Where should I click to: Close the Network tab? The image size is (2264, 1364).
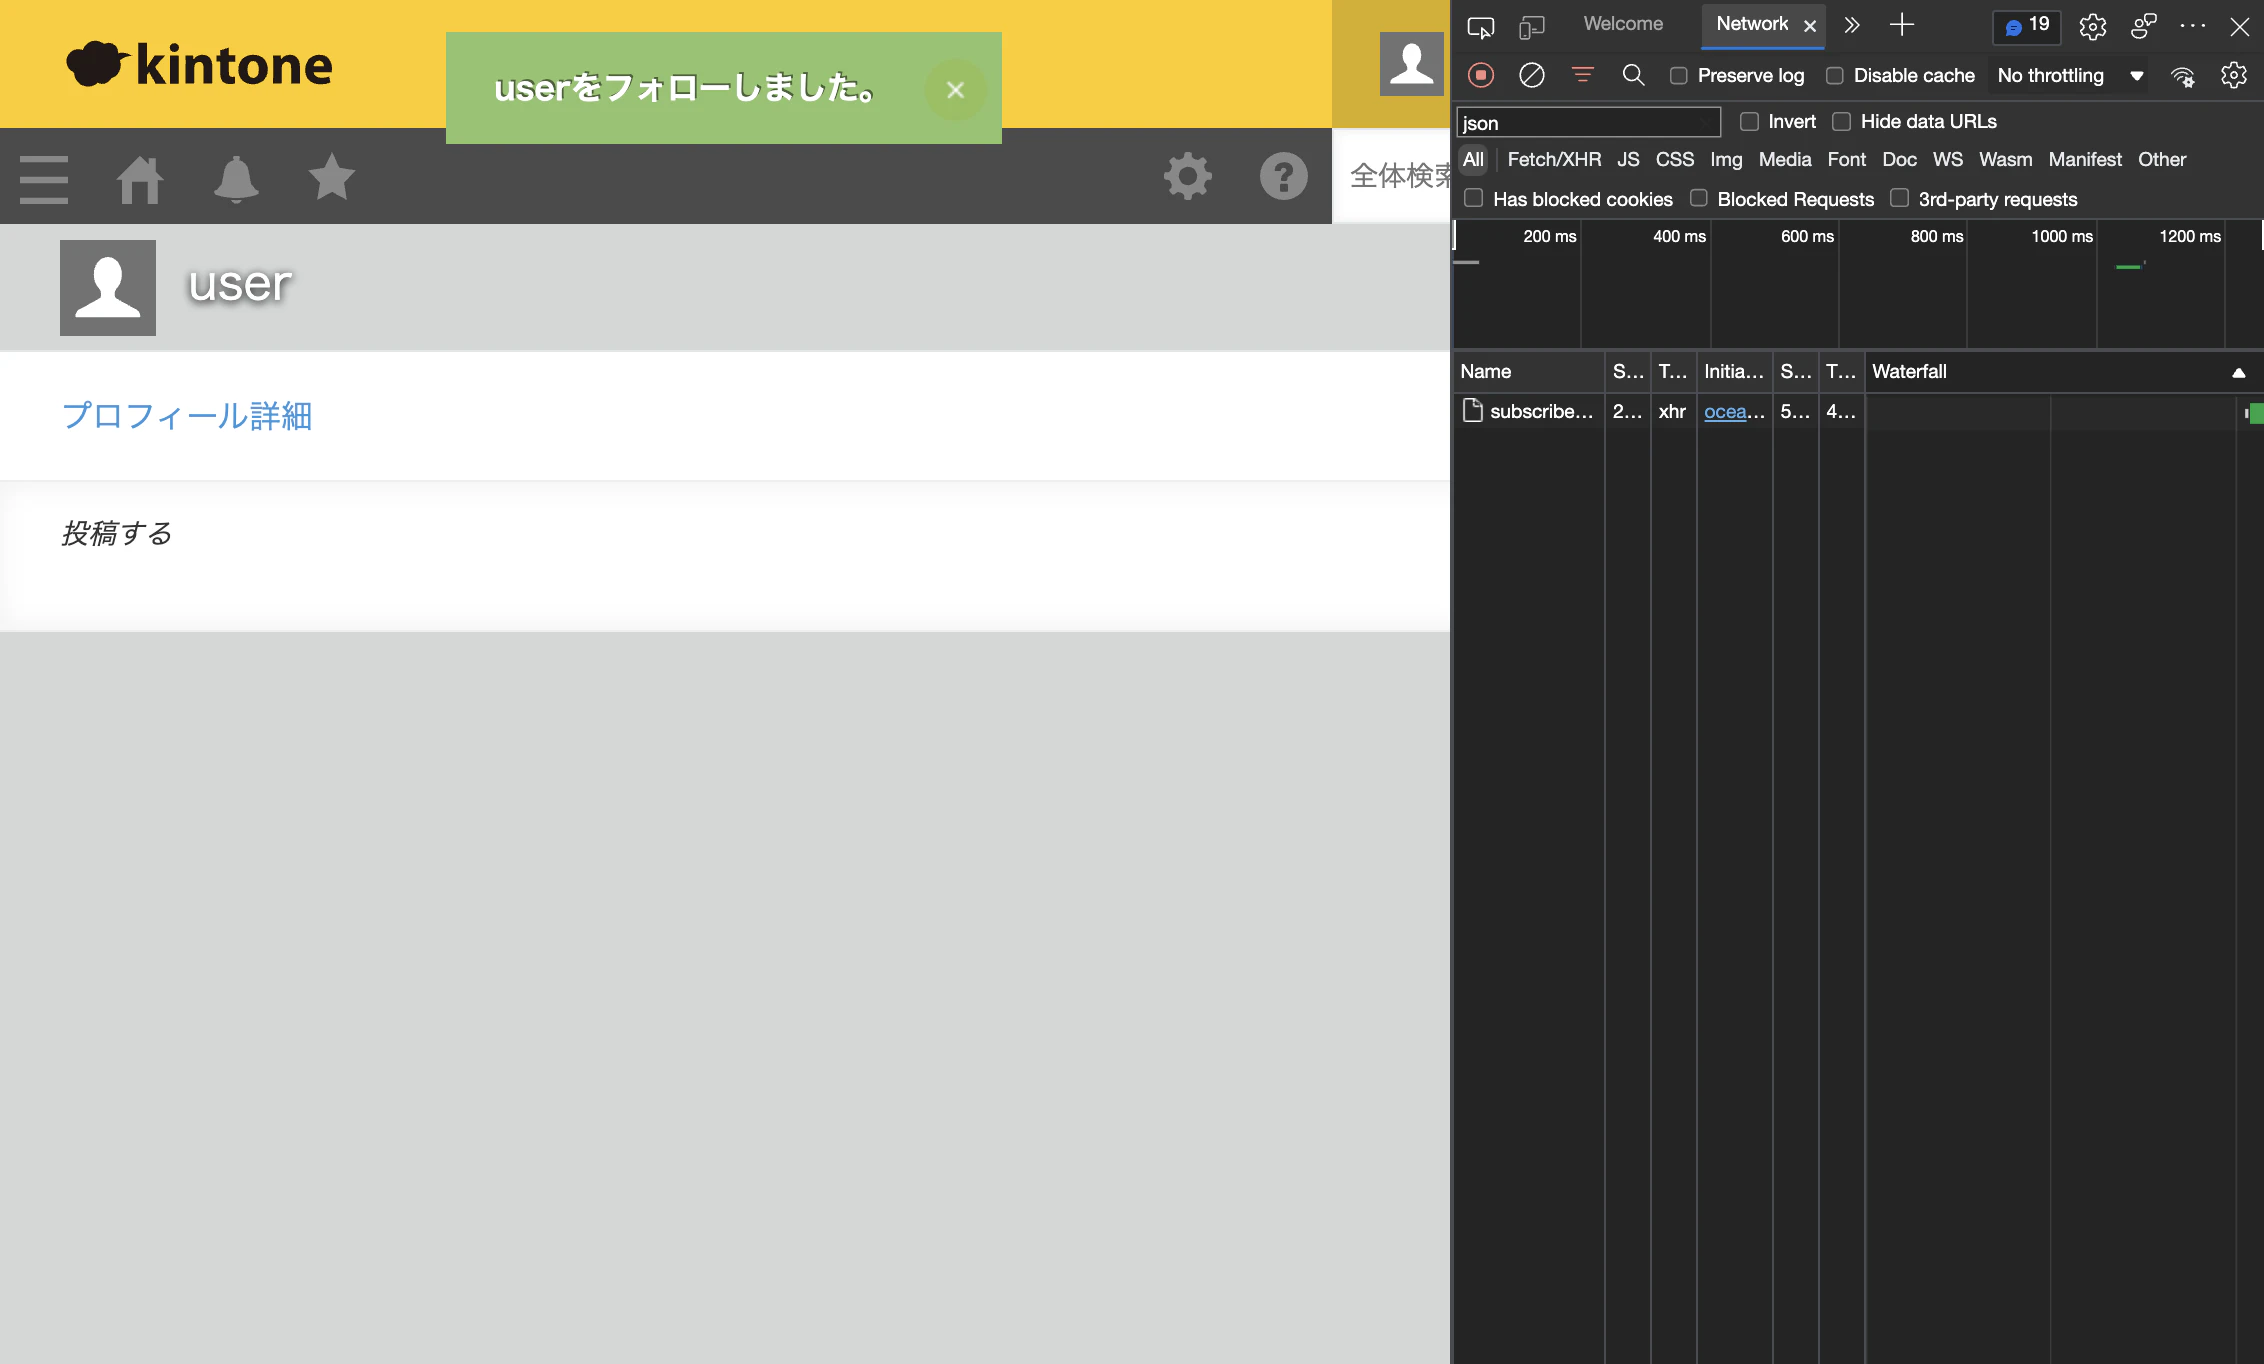[1810, 26]
